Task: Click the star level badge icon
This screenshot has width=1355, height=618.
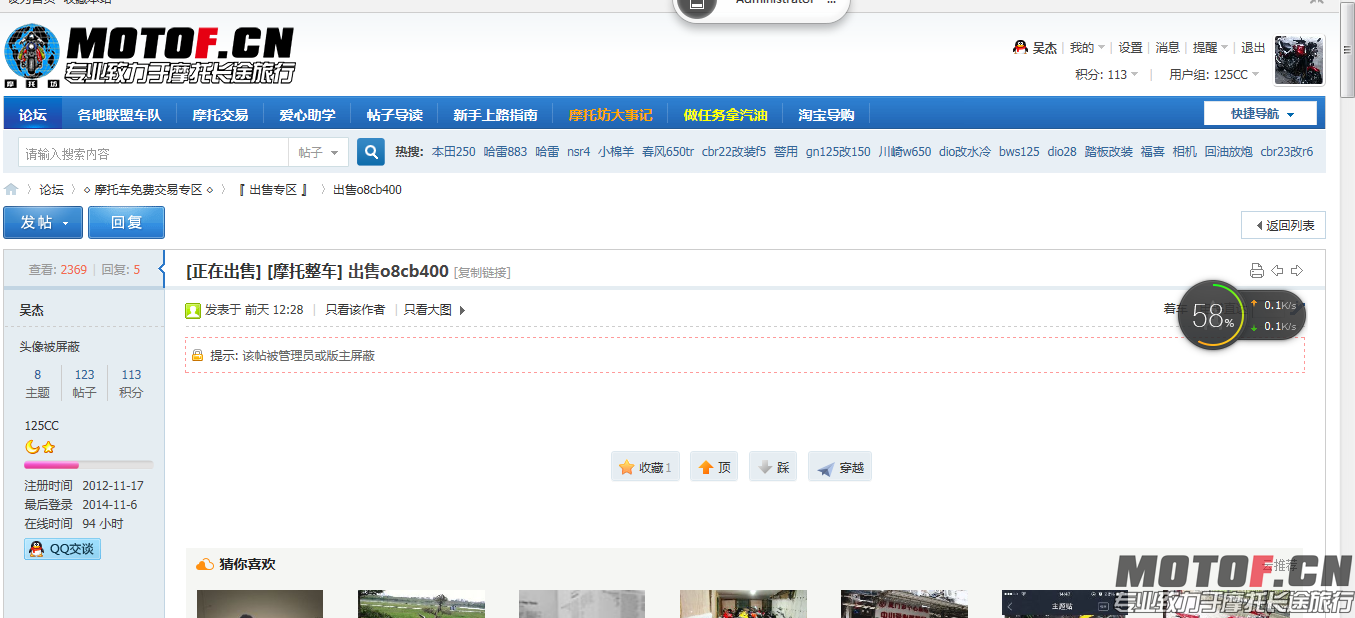Action: point(48,447)
